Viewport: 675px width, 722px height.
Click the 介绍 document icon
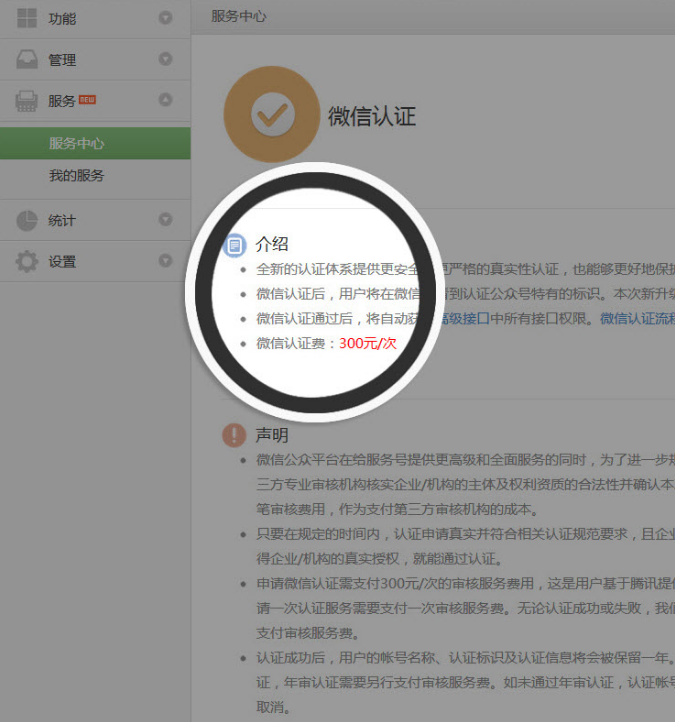[234, 245]
